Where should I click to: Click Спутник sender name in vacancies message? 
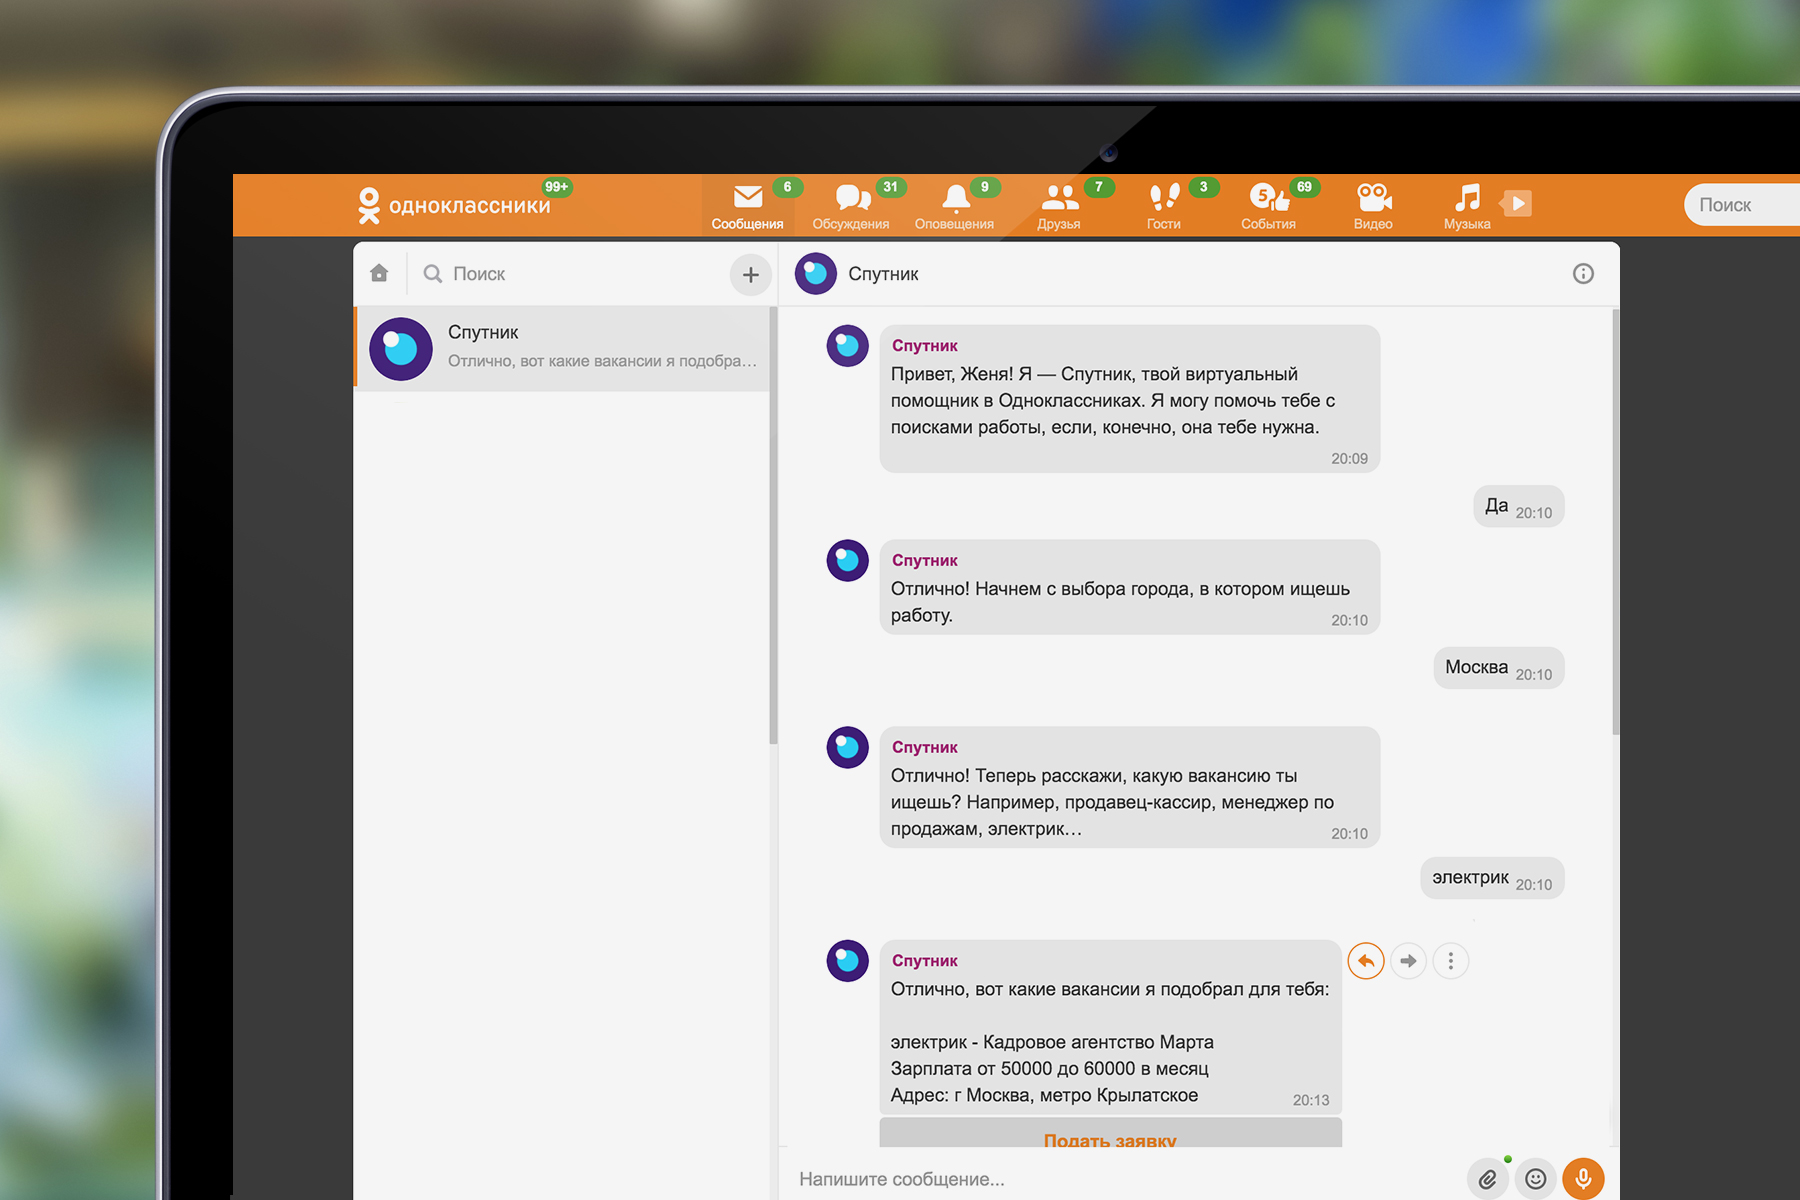coord(925,961)
